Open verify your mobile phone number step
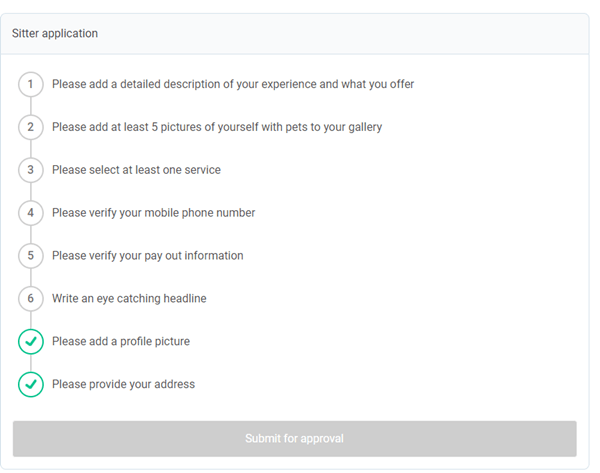Image resolution: width=600 pixels, height=473 pixels. click(153, 213)
